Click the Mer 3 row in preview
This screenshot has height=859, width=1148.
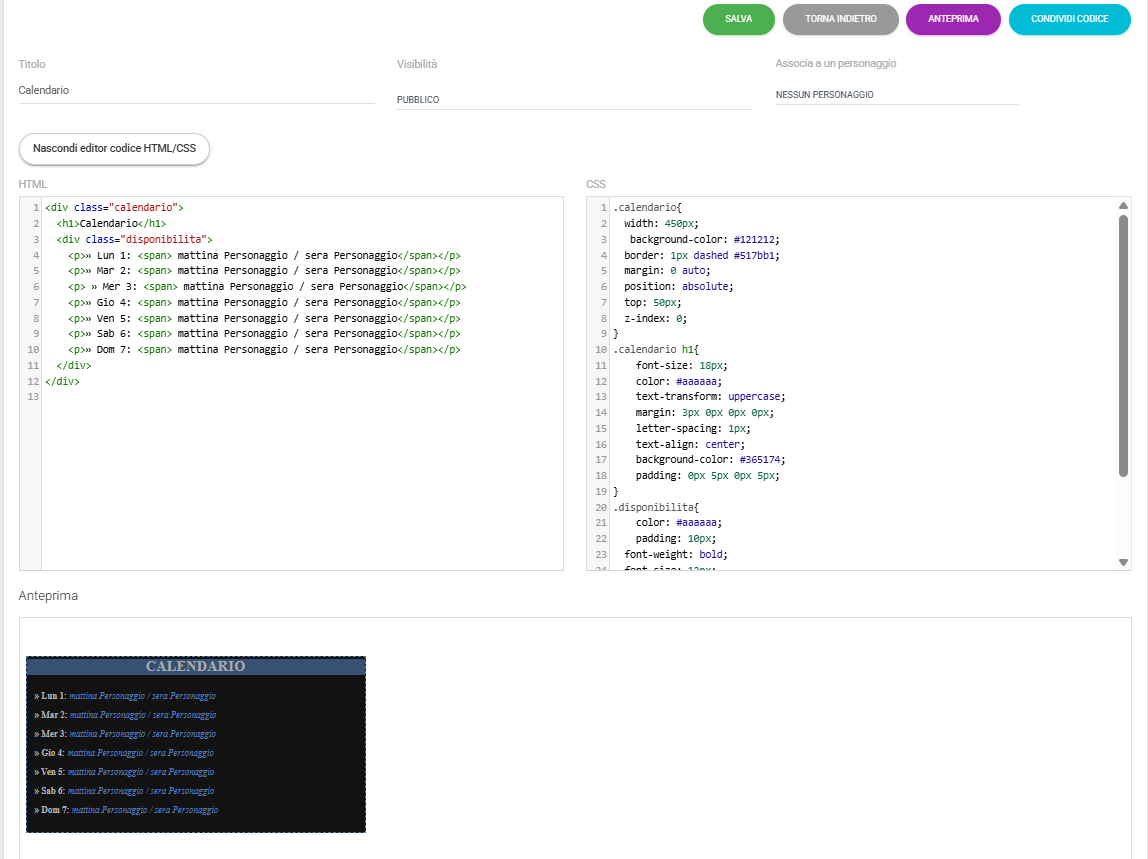pyautogui.click(x=124, y=734)
